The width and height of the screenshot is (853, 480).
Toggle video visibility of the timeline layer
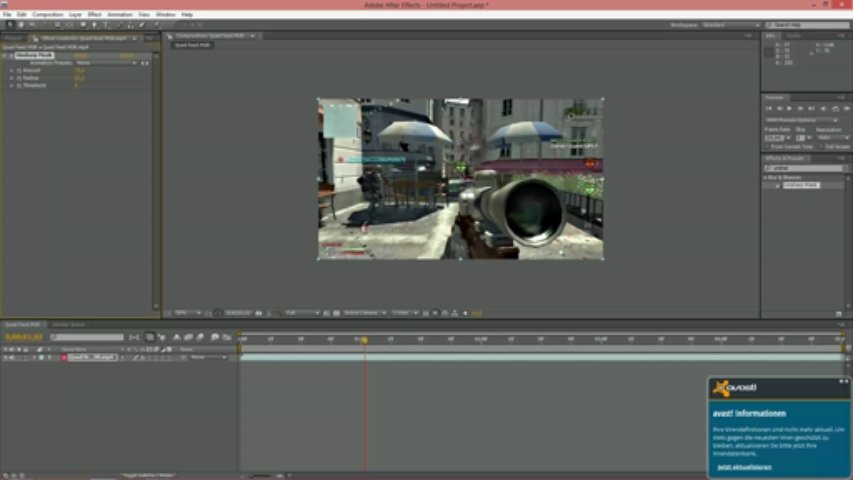5,357
